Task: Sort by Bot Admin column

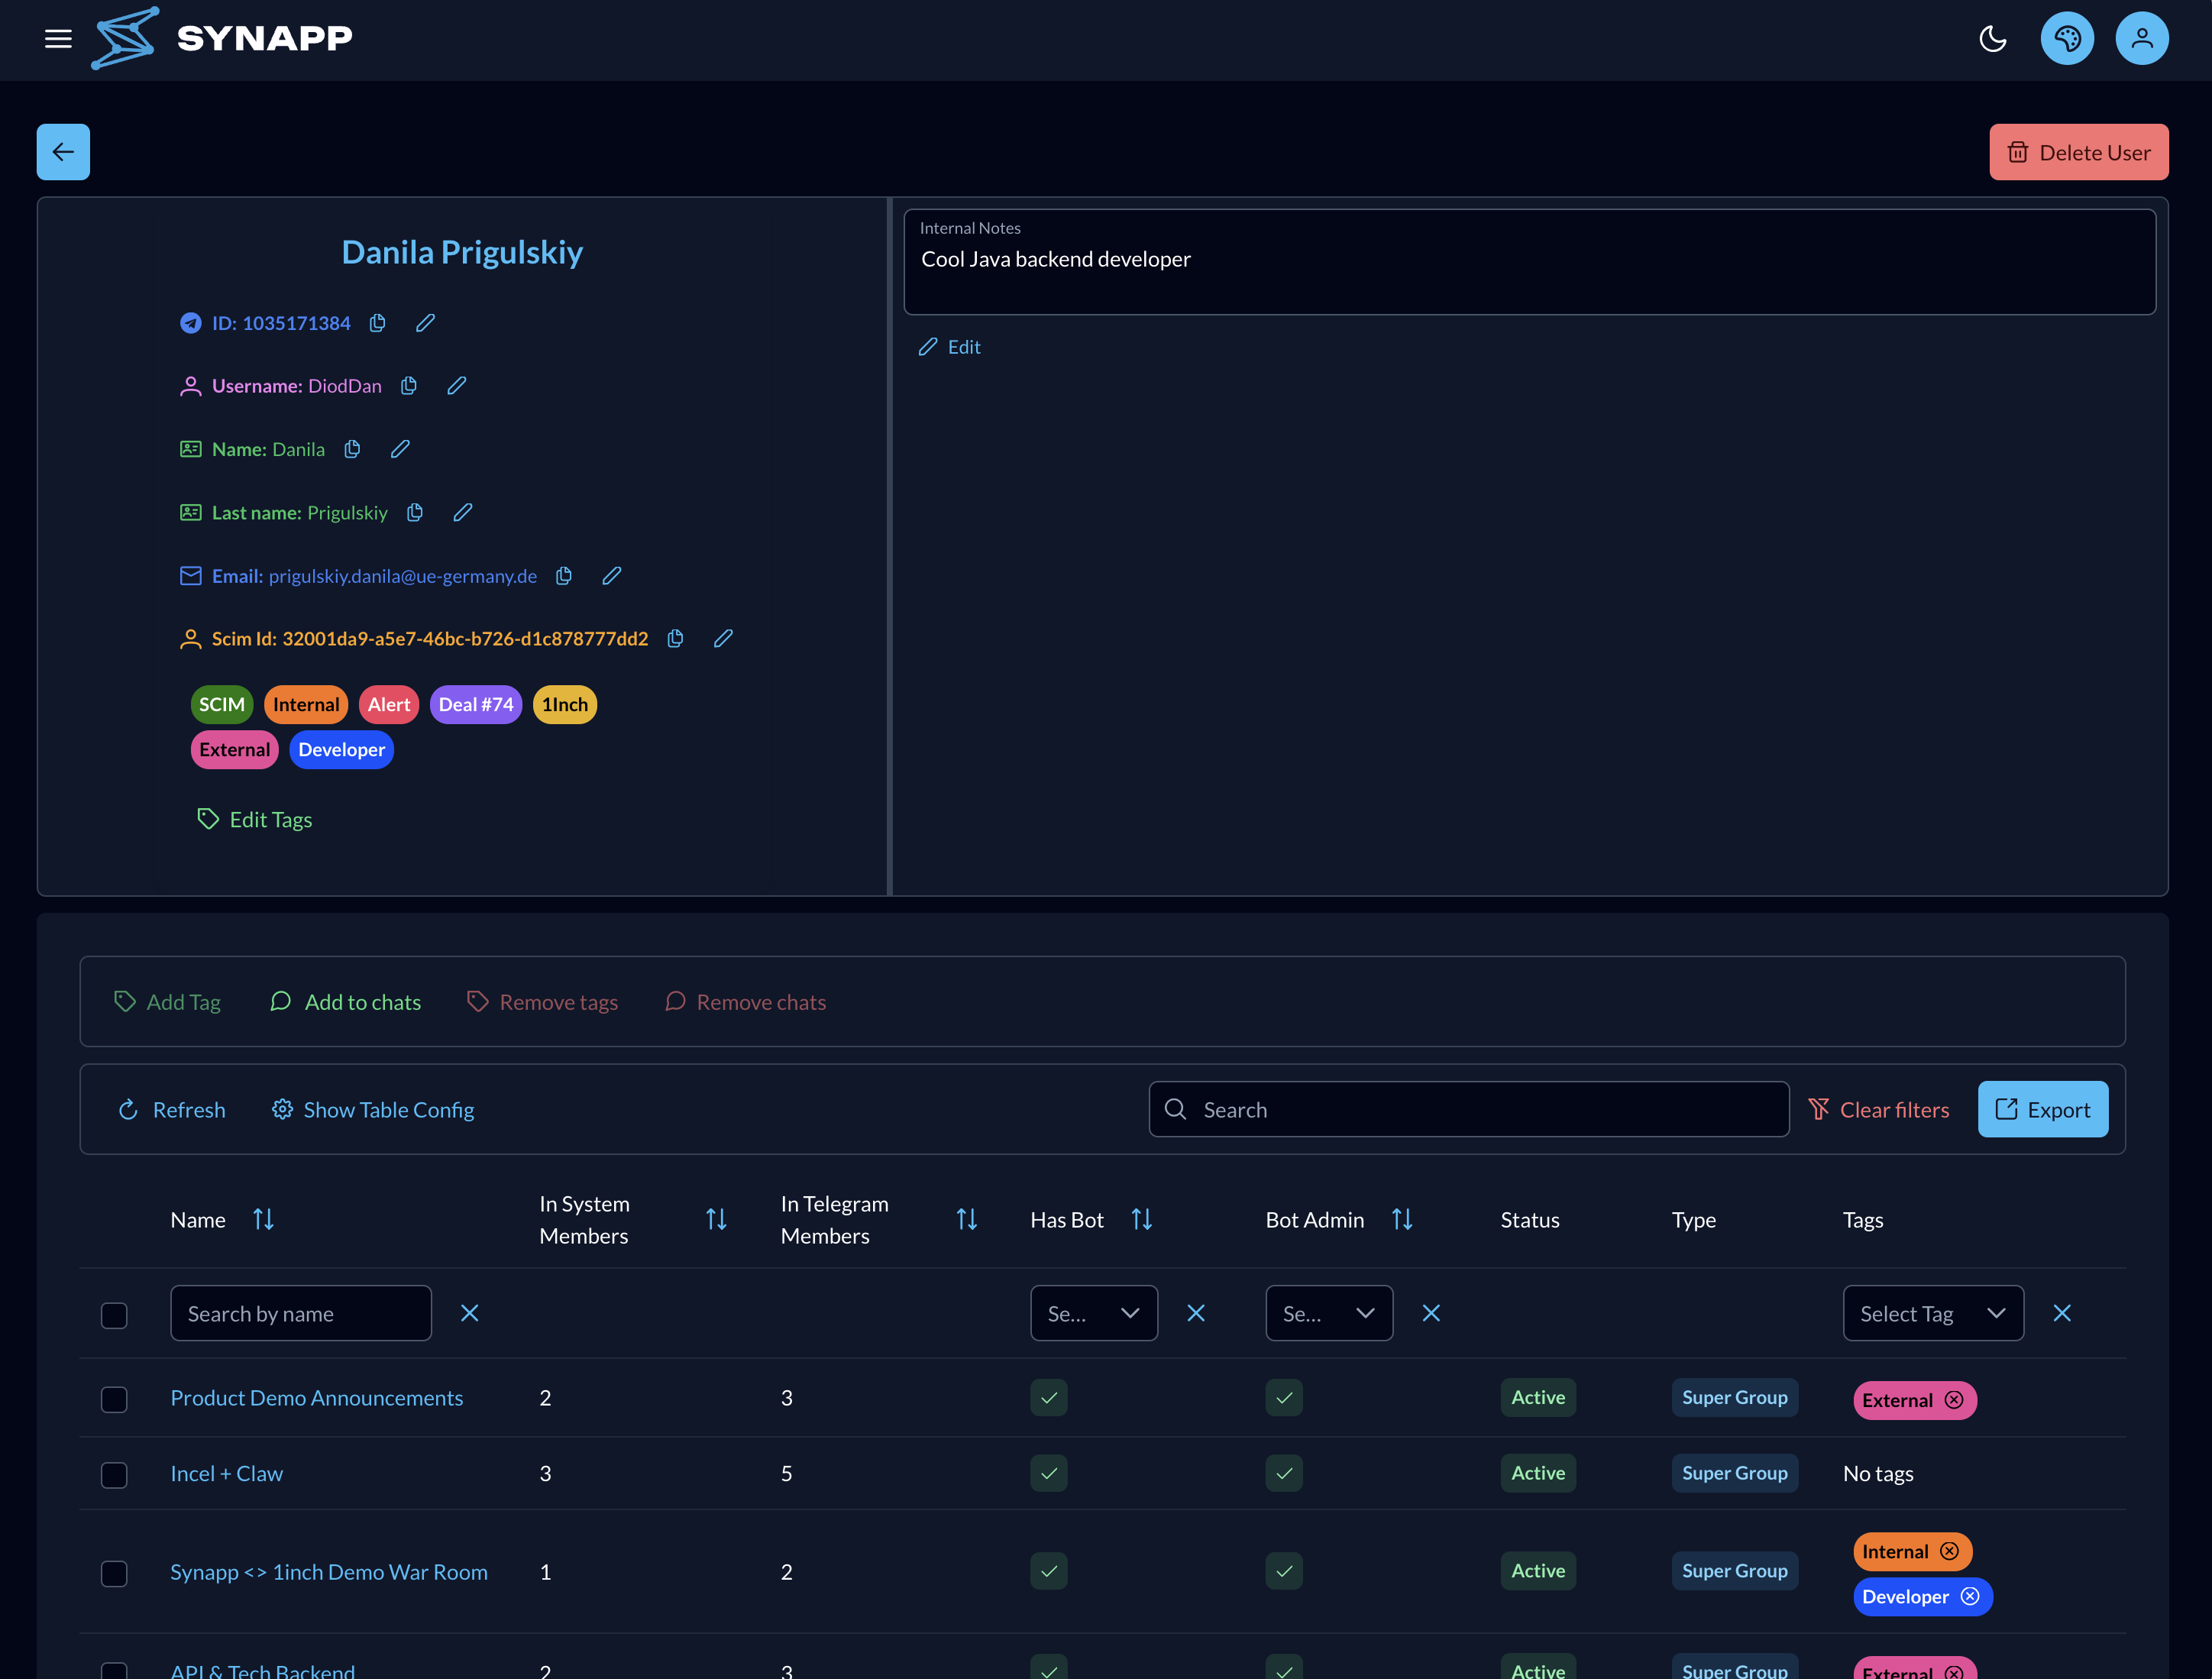Action: pos(1402,1219)
